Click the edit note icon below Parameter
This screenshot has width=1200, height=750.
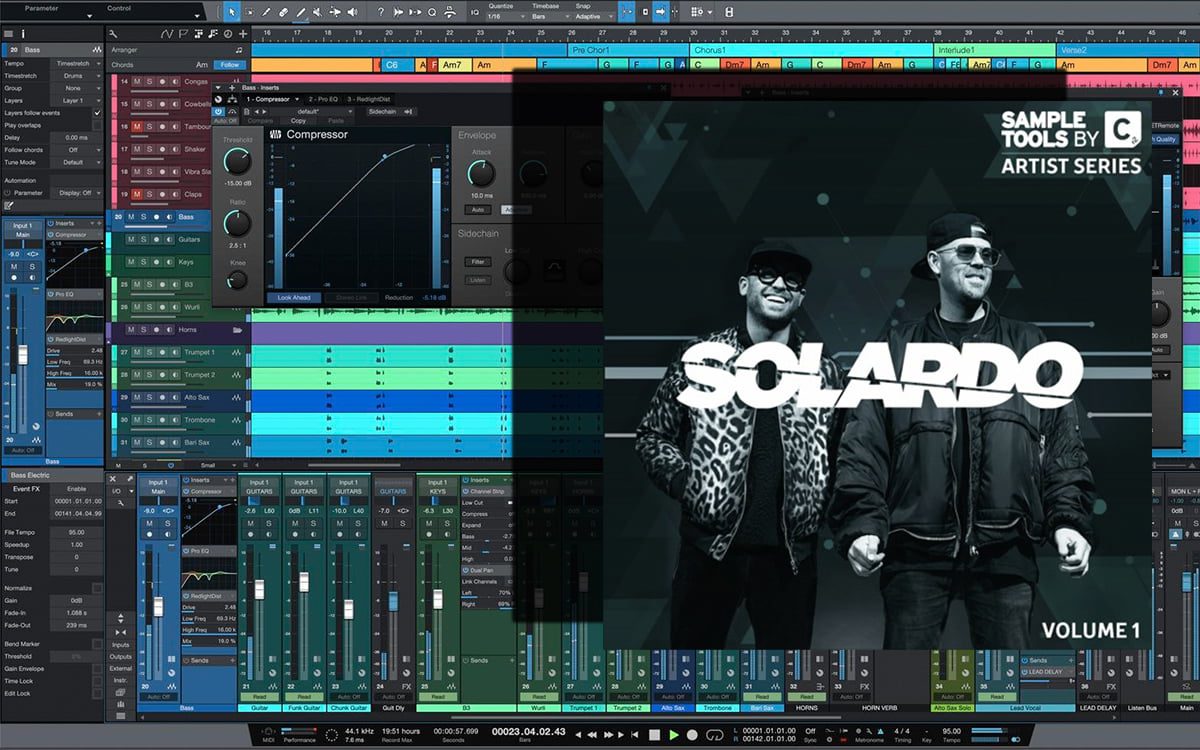pyautogui.click(x=9, y=205)
